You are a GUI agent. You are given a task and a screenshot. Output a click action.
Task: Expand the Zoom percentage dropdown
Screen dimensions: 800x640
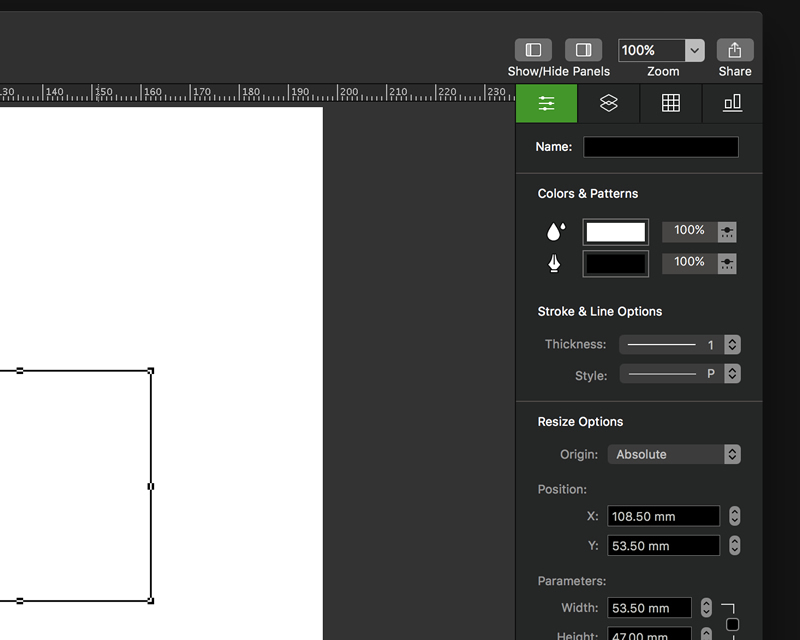coord(694,50)
